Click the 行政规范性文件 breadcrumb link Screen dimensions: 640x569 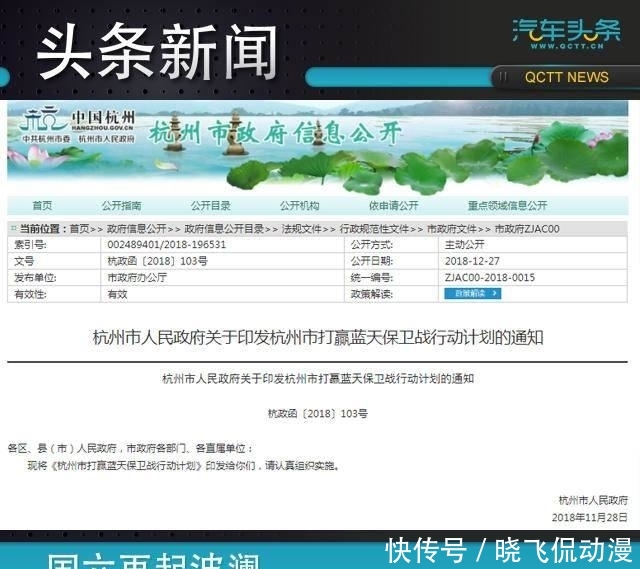click(374, 229)
